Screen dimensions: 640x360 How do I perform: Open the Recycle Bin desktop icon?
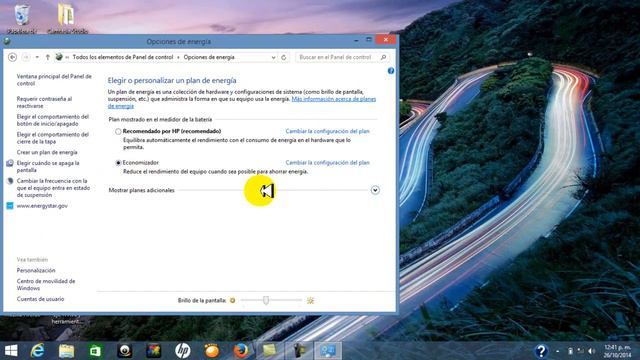pyautogui.click(x=22, y=18)
